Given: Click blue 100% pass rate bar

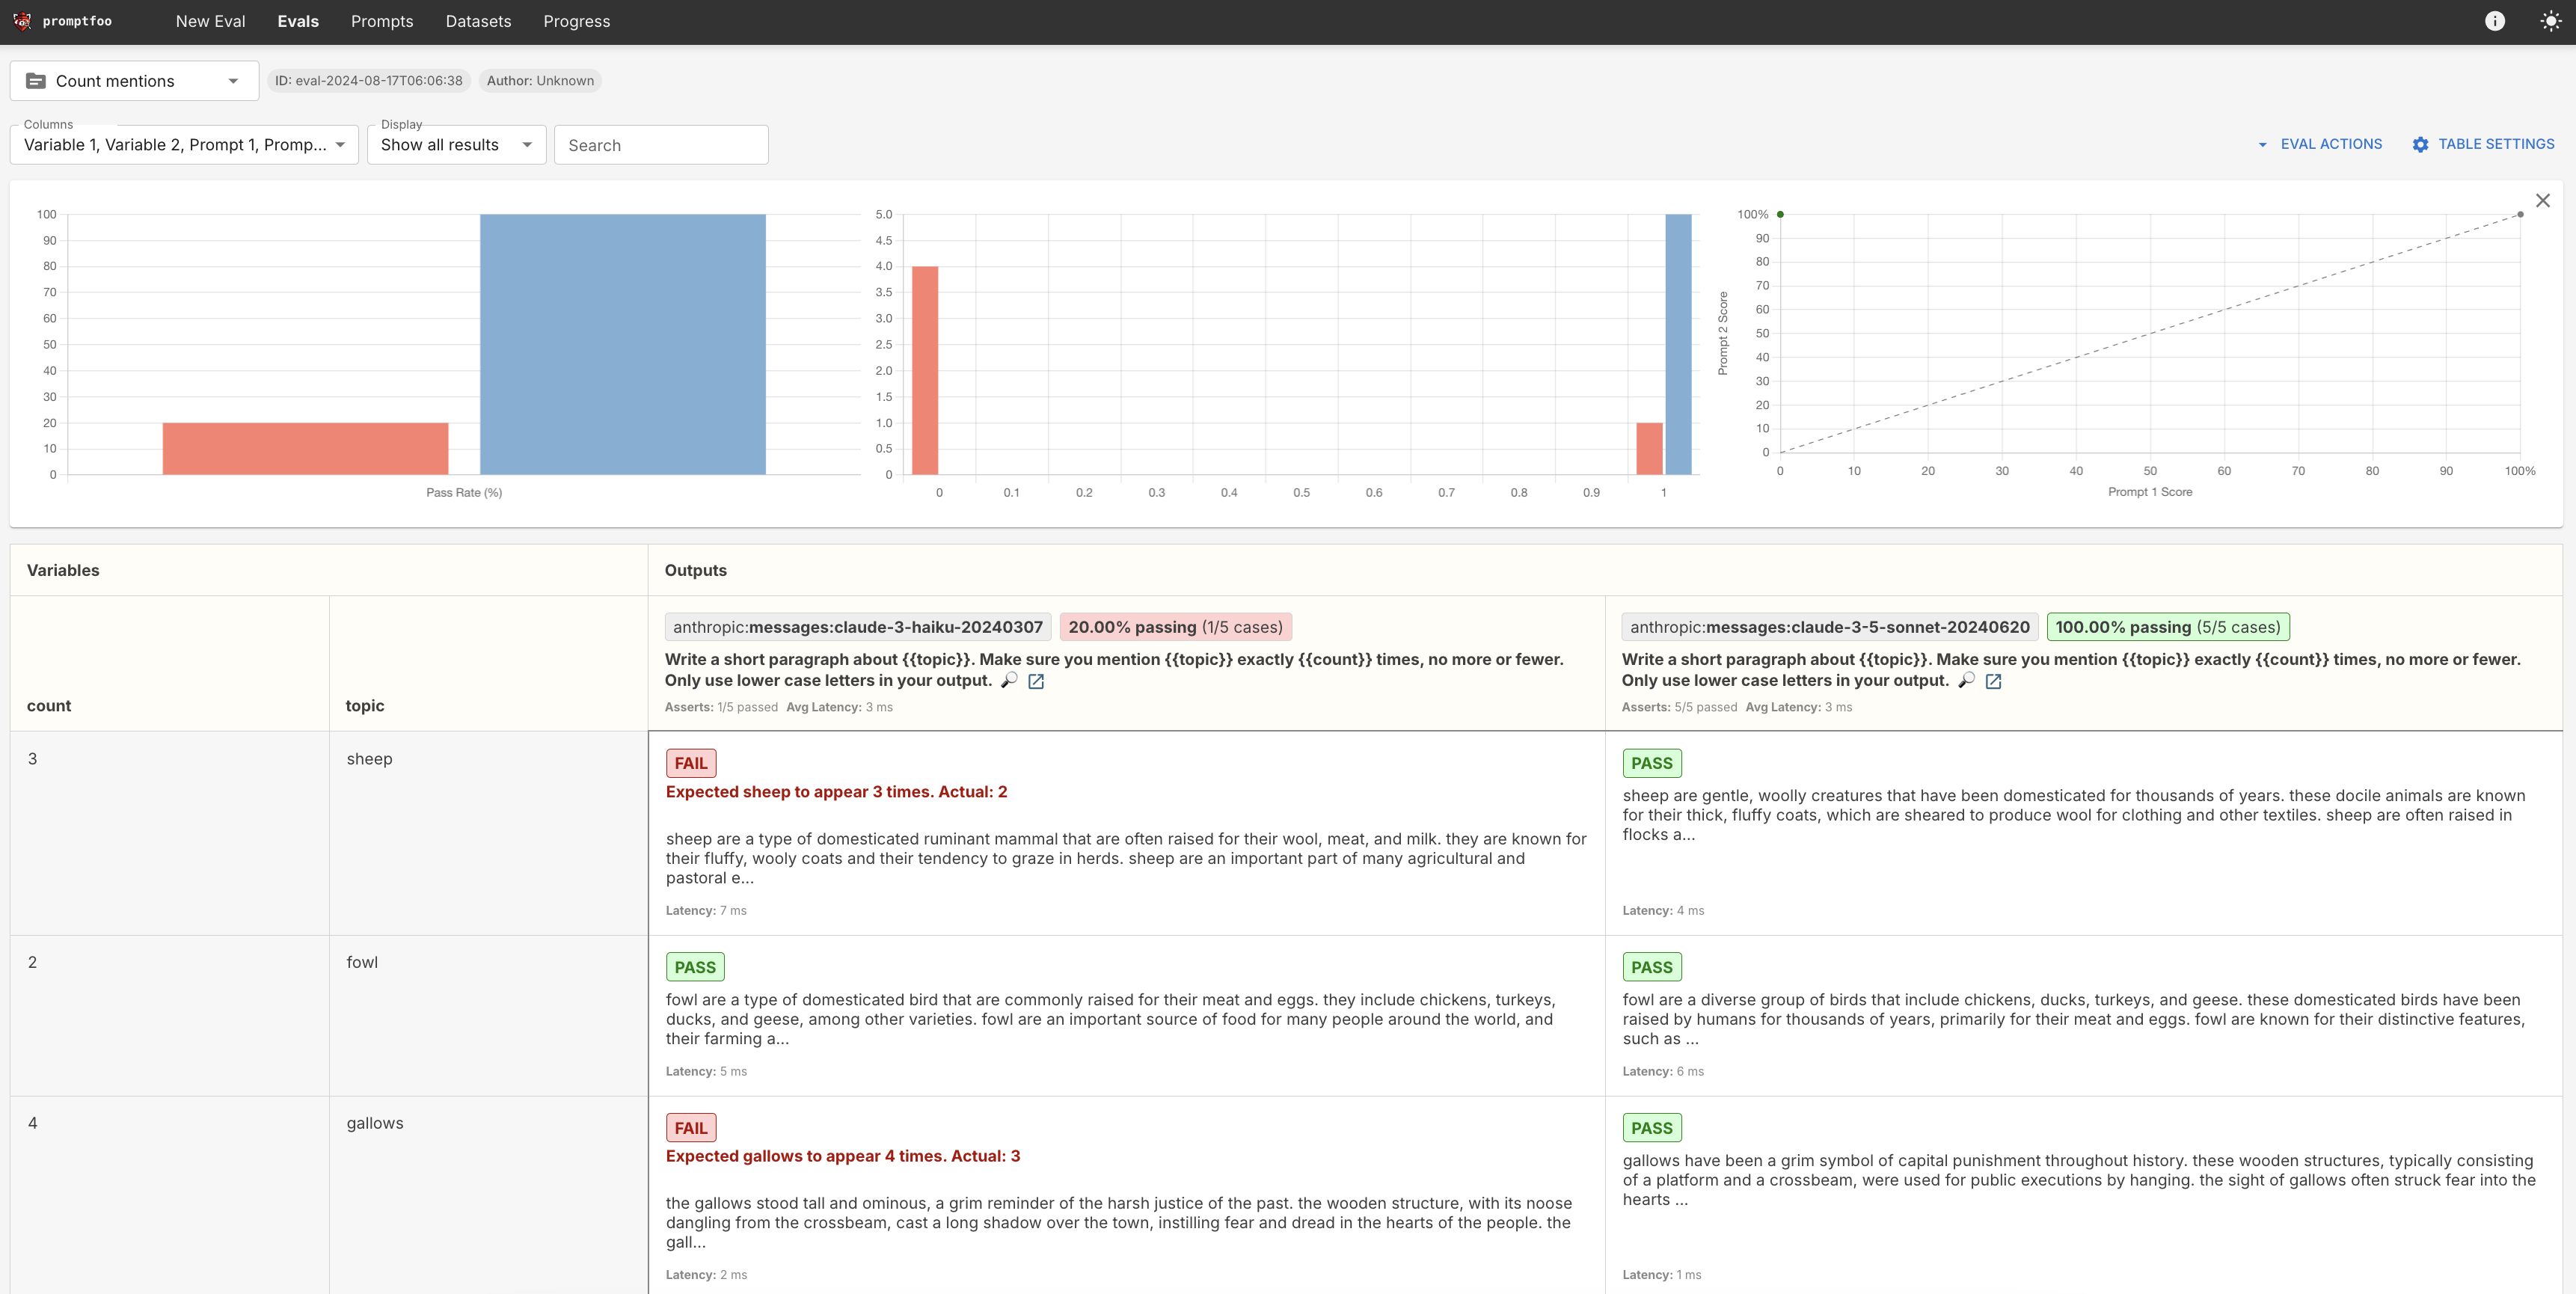Looking at the screenshot, I should point(622,343).
